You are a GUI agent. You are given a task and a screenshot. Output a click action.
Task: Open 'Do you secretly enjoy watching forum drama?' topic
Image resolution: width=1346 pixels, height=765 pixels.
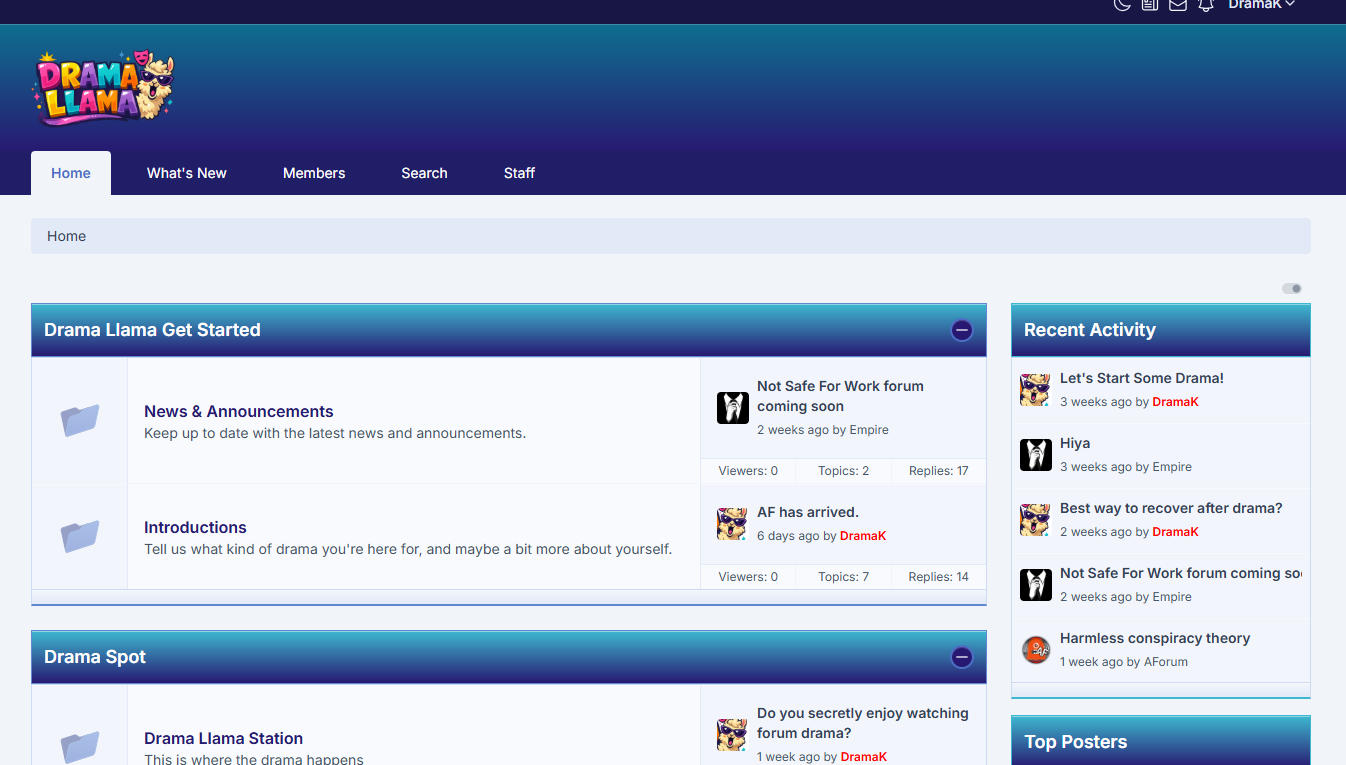[x=863, y=723]
